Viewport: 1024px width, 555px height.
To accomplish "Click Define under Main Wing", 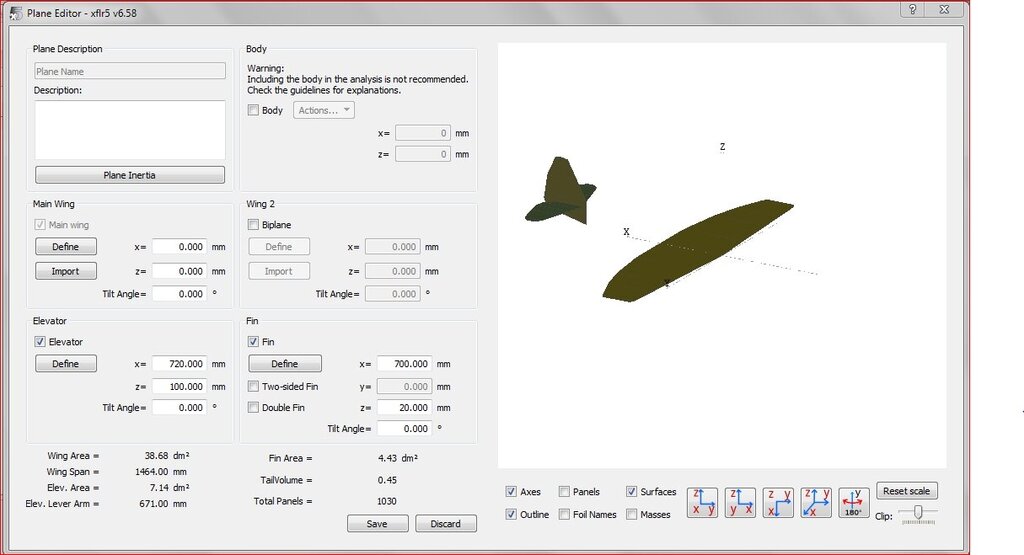I will [66, 247].
